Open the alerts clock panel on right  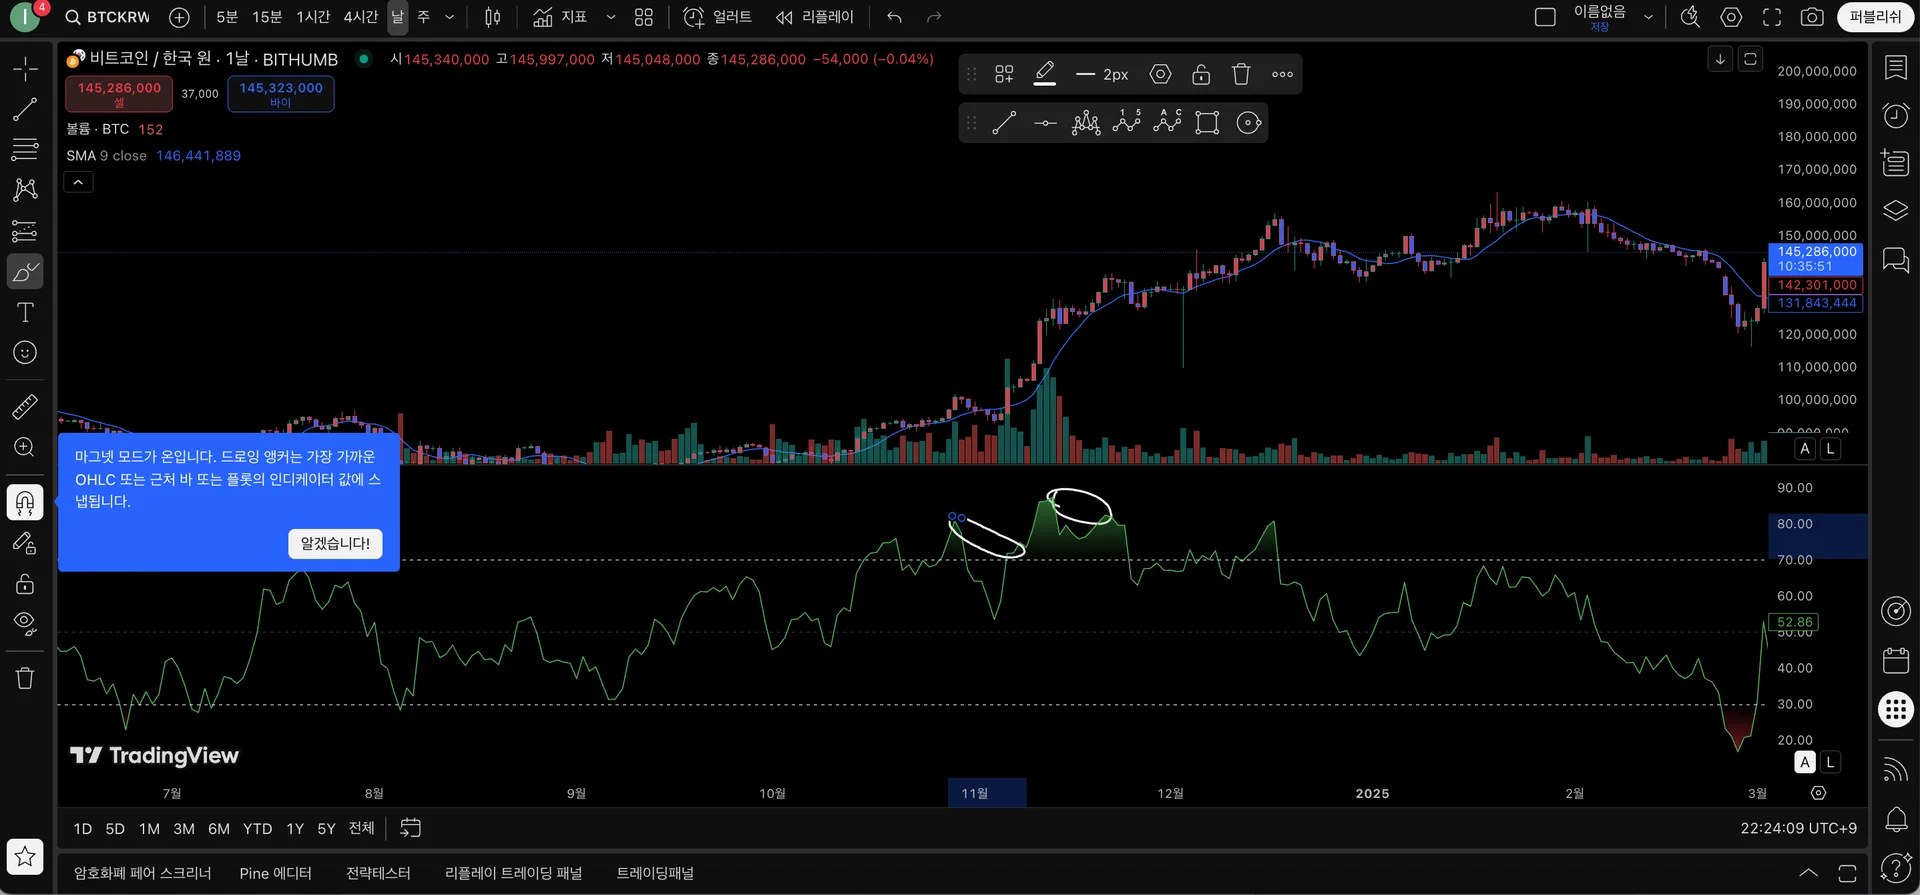pos(1896,115)
